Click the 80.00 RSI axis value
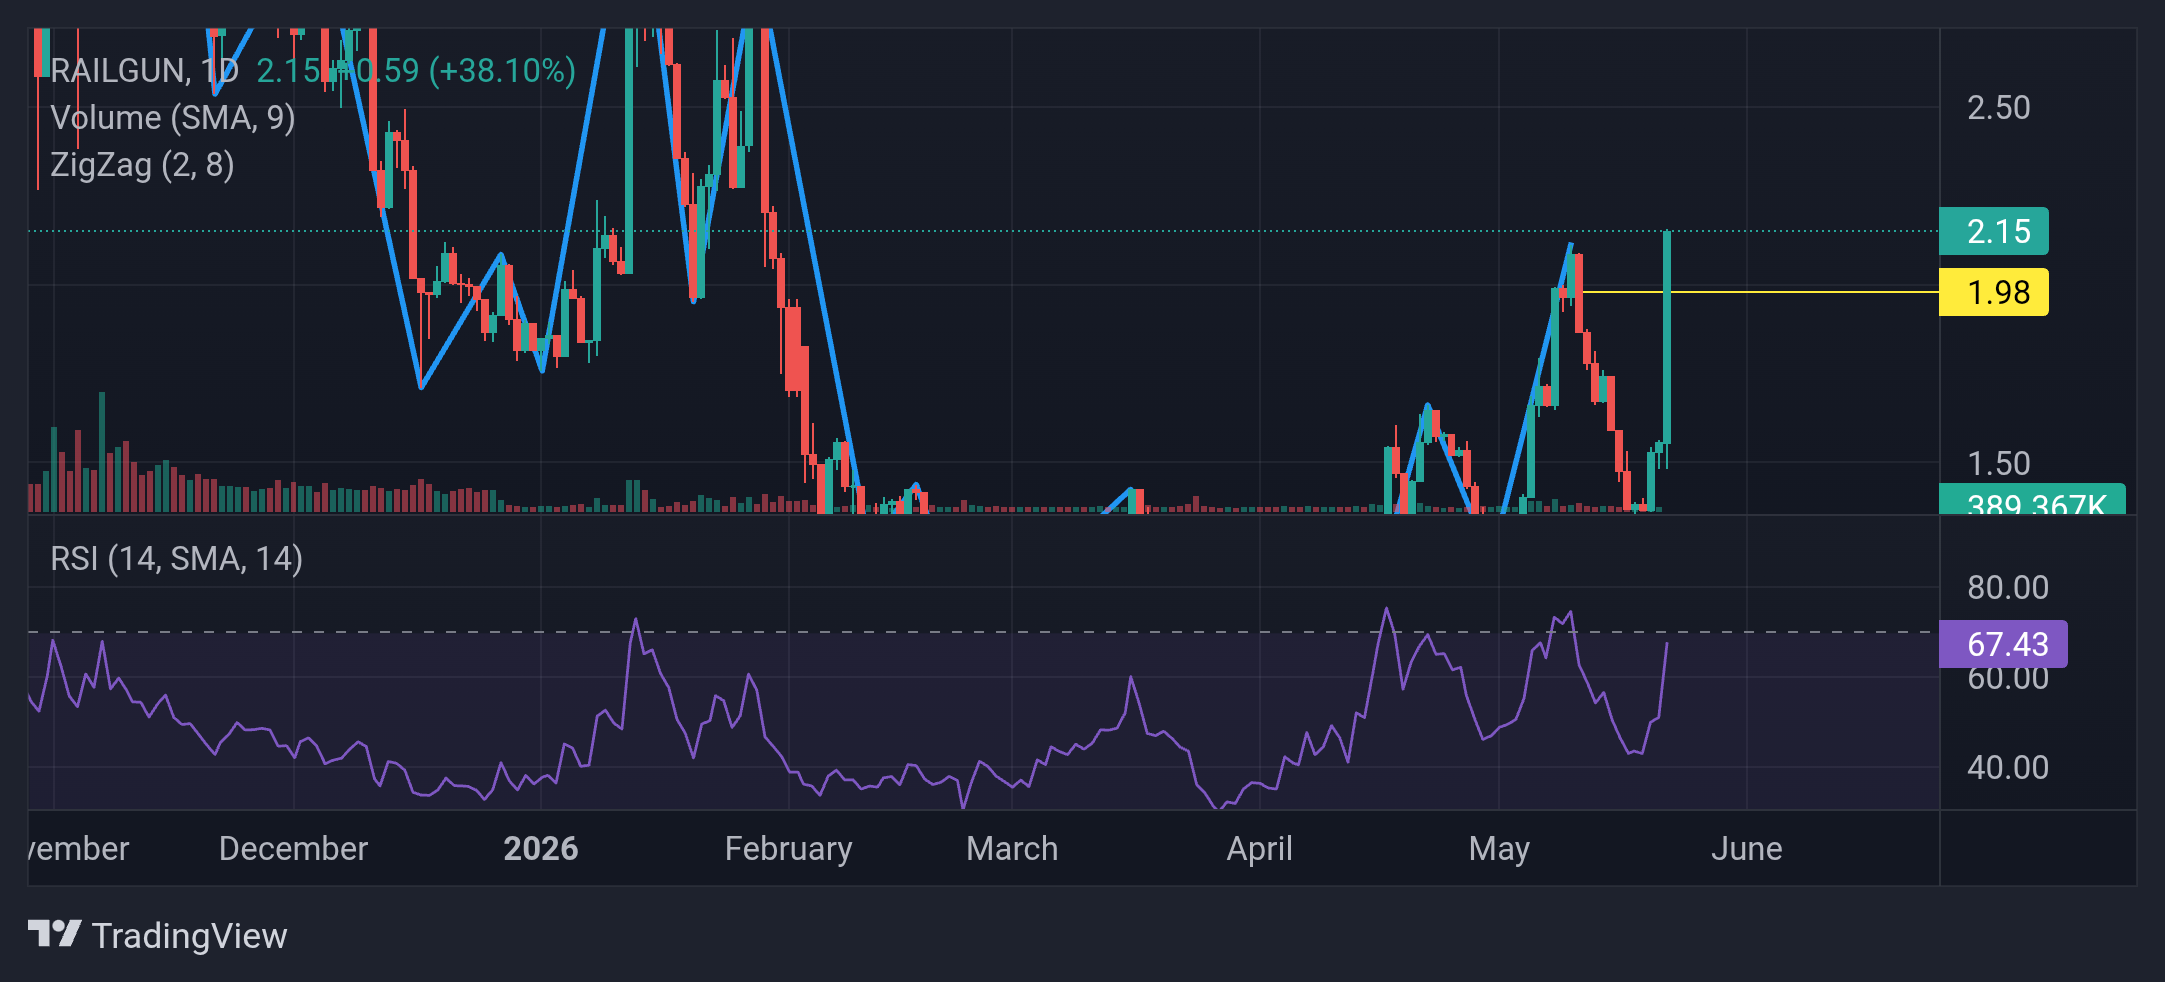This screenshot has width=2165, height=982. tap(2008, 587)
